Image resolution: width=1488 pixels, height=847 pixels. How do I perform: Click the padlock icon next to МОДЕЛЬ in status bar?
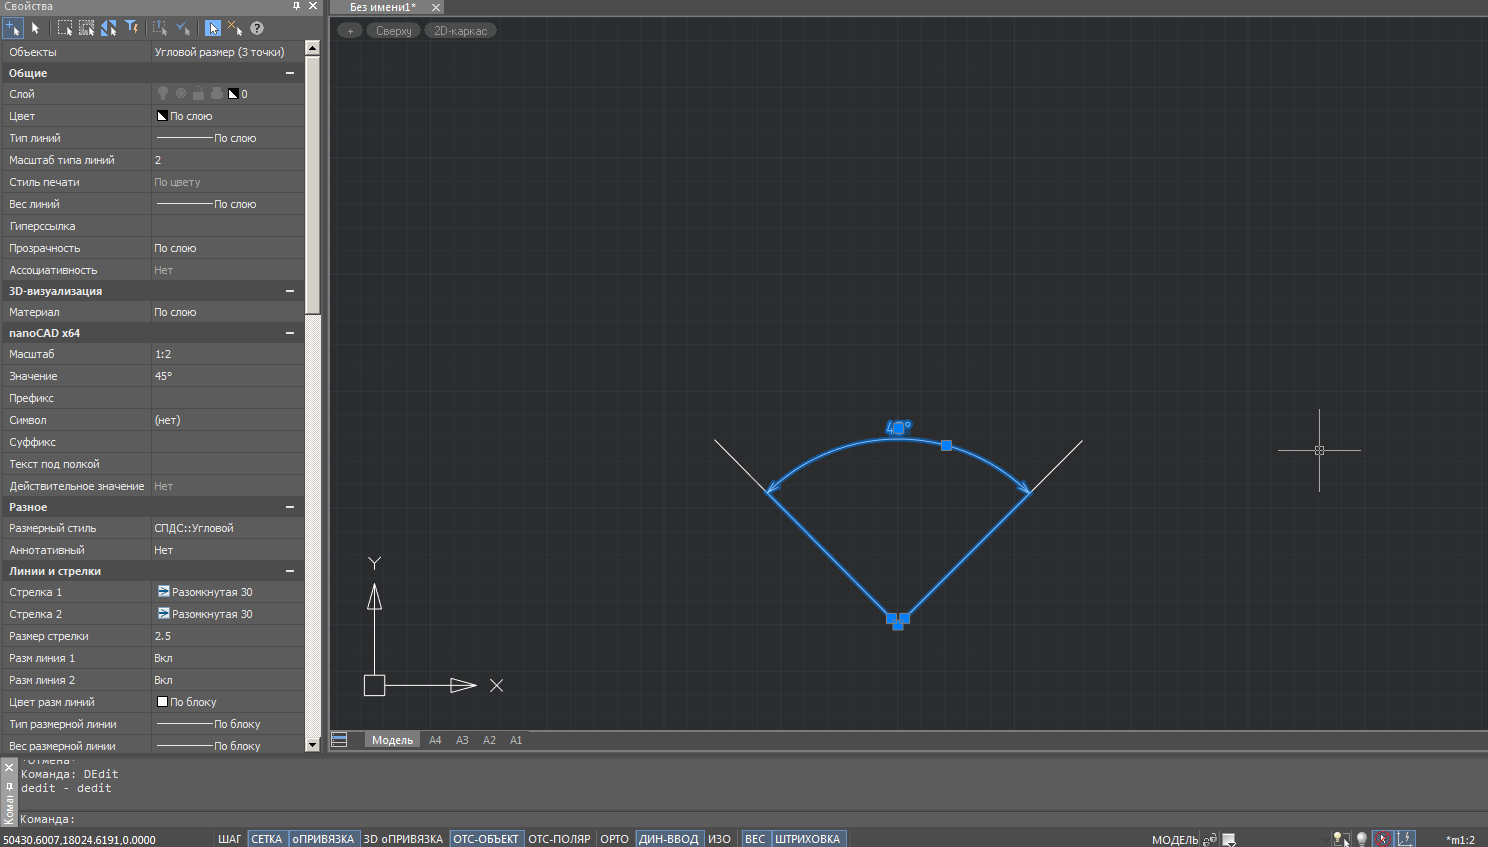coord(1210,840)
